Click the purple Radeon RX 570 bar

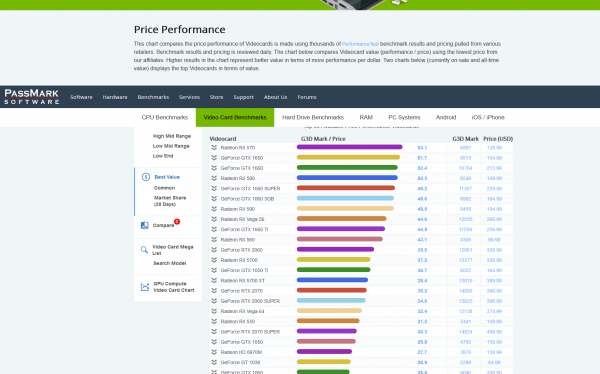349,147
